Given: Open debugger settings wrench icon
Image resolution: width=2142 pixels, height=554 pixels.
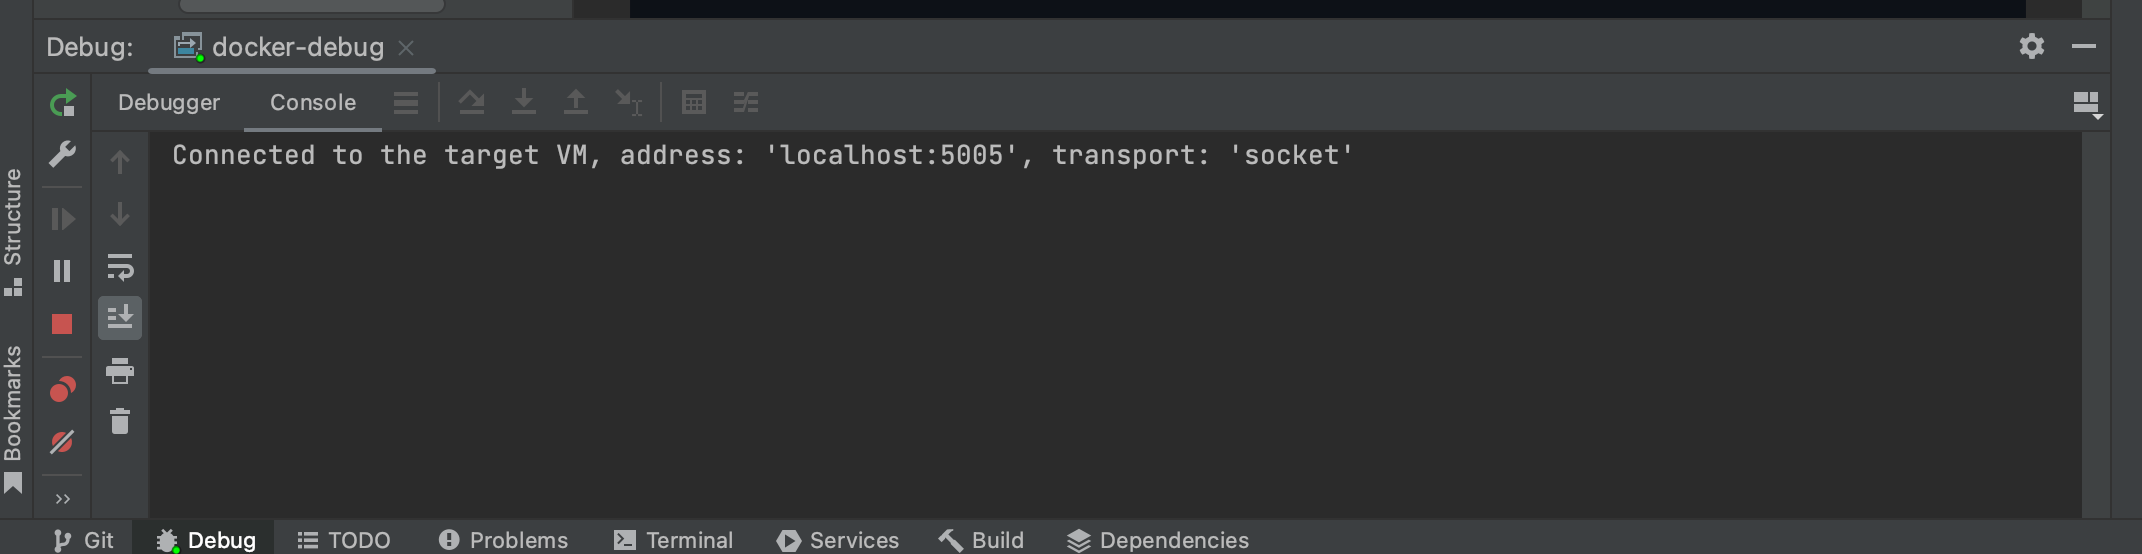Looking at the screenshot, I should [x=62, y=154].
